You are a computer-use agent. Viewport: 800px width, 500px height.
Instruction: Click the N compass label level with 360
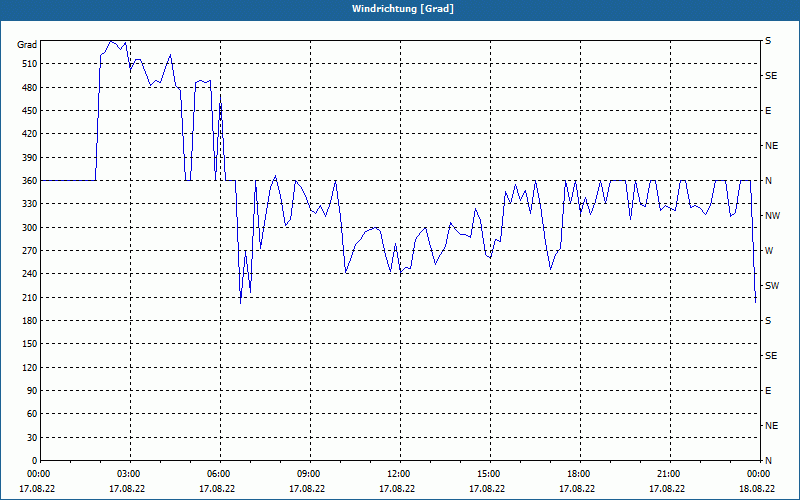768,181
